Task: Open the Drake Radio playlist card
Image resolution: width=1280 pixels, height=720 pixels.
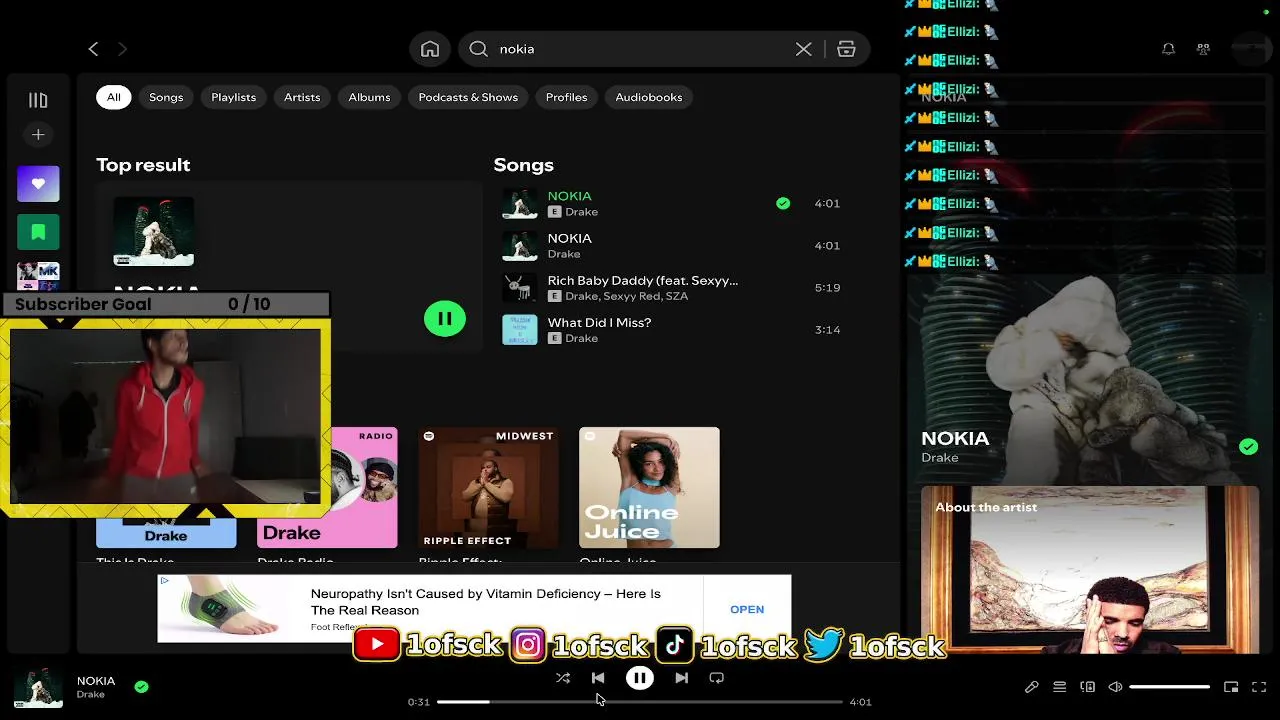Action: [x=327, y=488]
